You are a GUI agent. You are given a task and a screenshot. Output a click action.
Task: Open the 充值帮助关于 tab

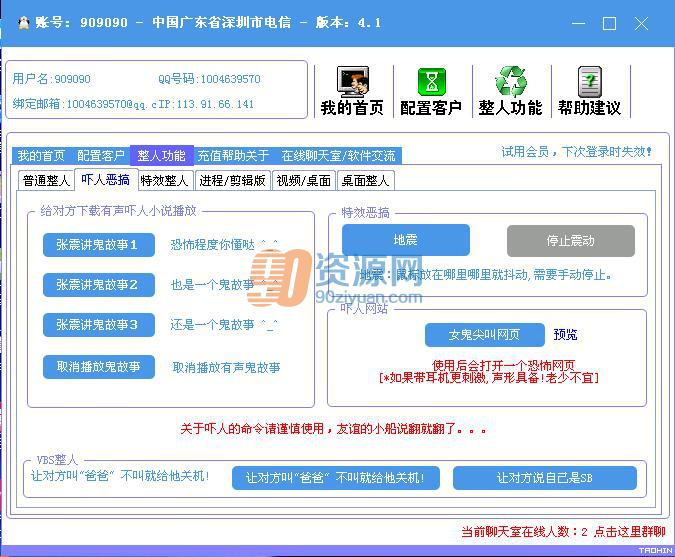[x=233, y=155]
